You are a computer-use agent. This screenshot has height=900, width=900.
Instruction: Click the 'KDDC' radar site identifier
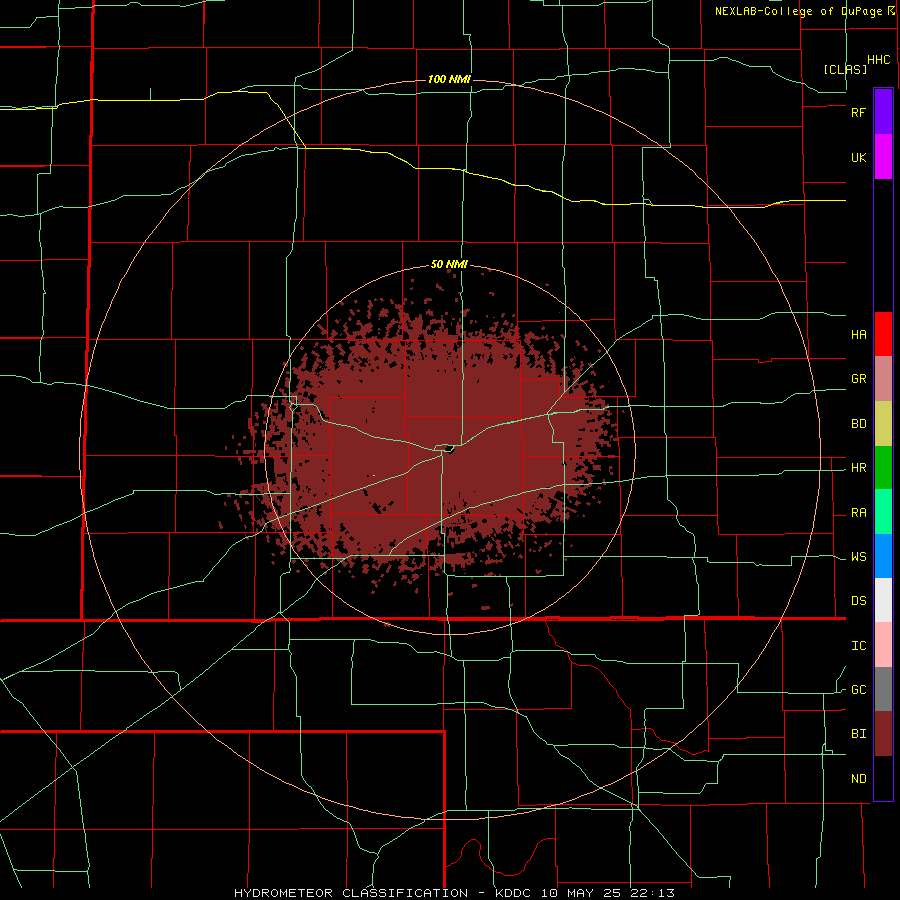[513, 893]
